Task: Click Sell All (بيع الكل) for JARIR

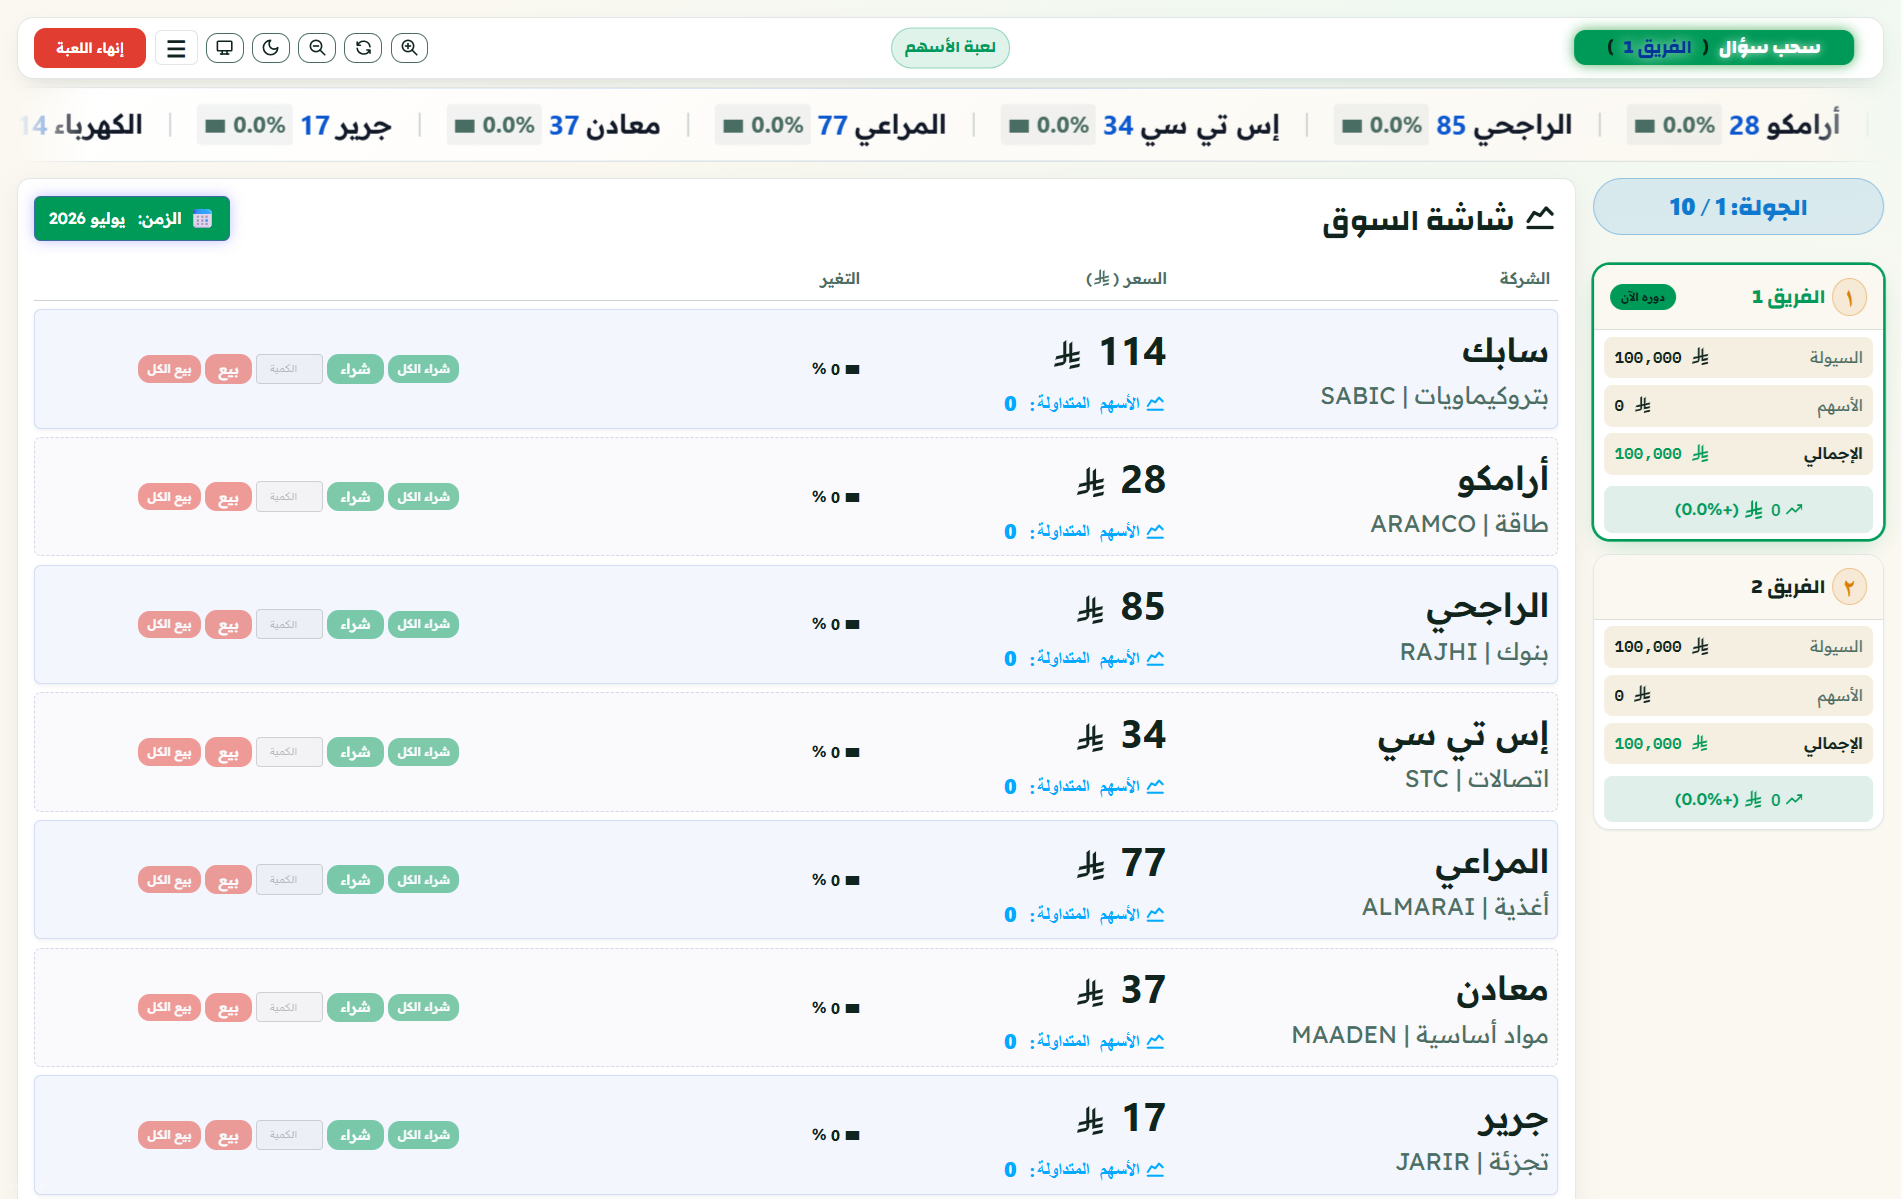Action: (x=169, y=1135)
